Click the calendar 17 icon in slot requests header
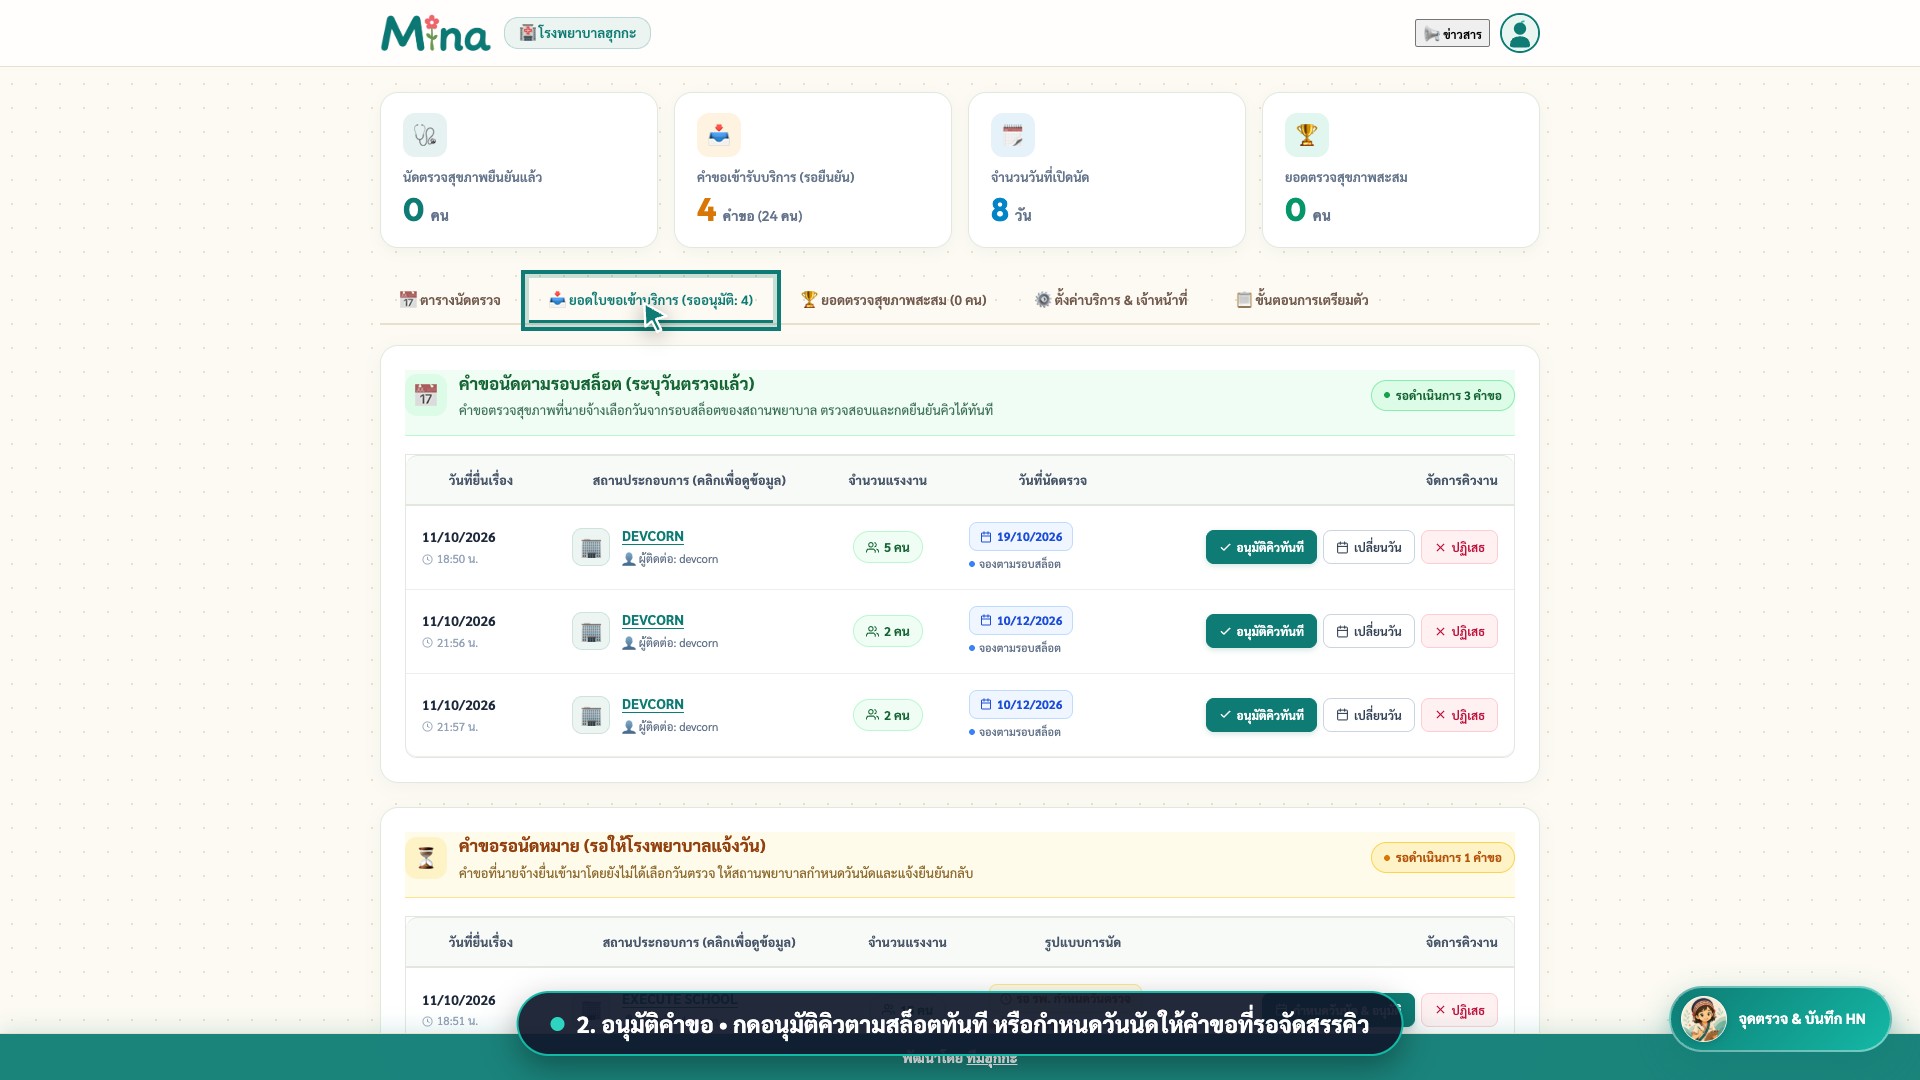1920x1080 pixels. pos(426,395)
